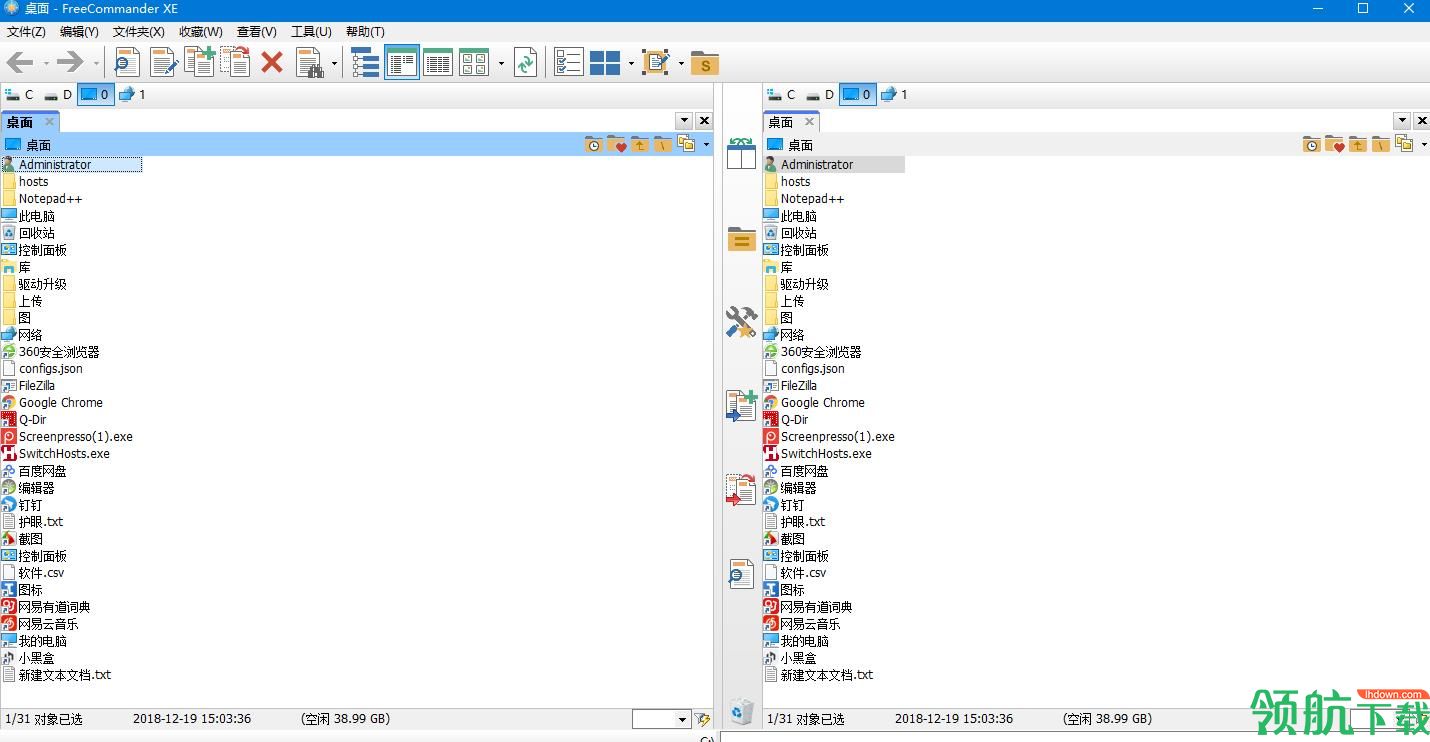Open the 工具(U) menu
Viewport: 1430px width, 742px height.
tap(311, 32)
